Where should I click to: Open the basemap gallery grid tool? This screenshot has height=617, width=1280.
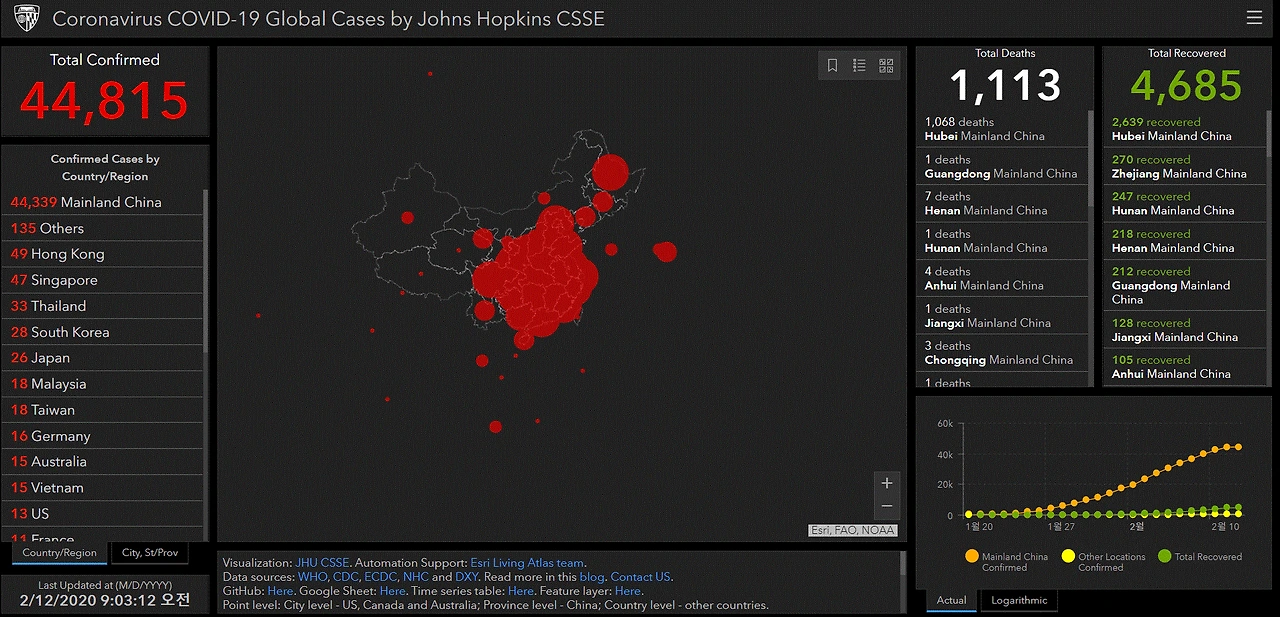click(x=886, y=66)
